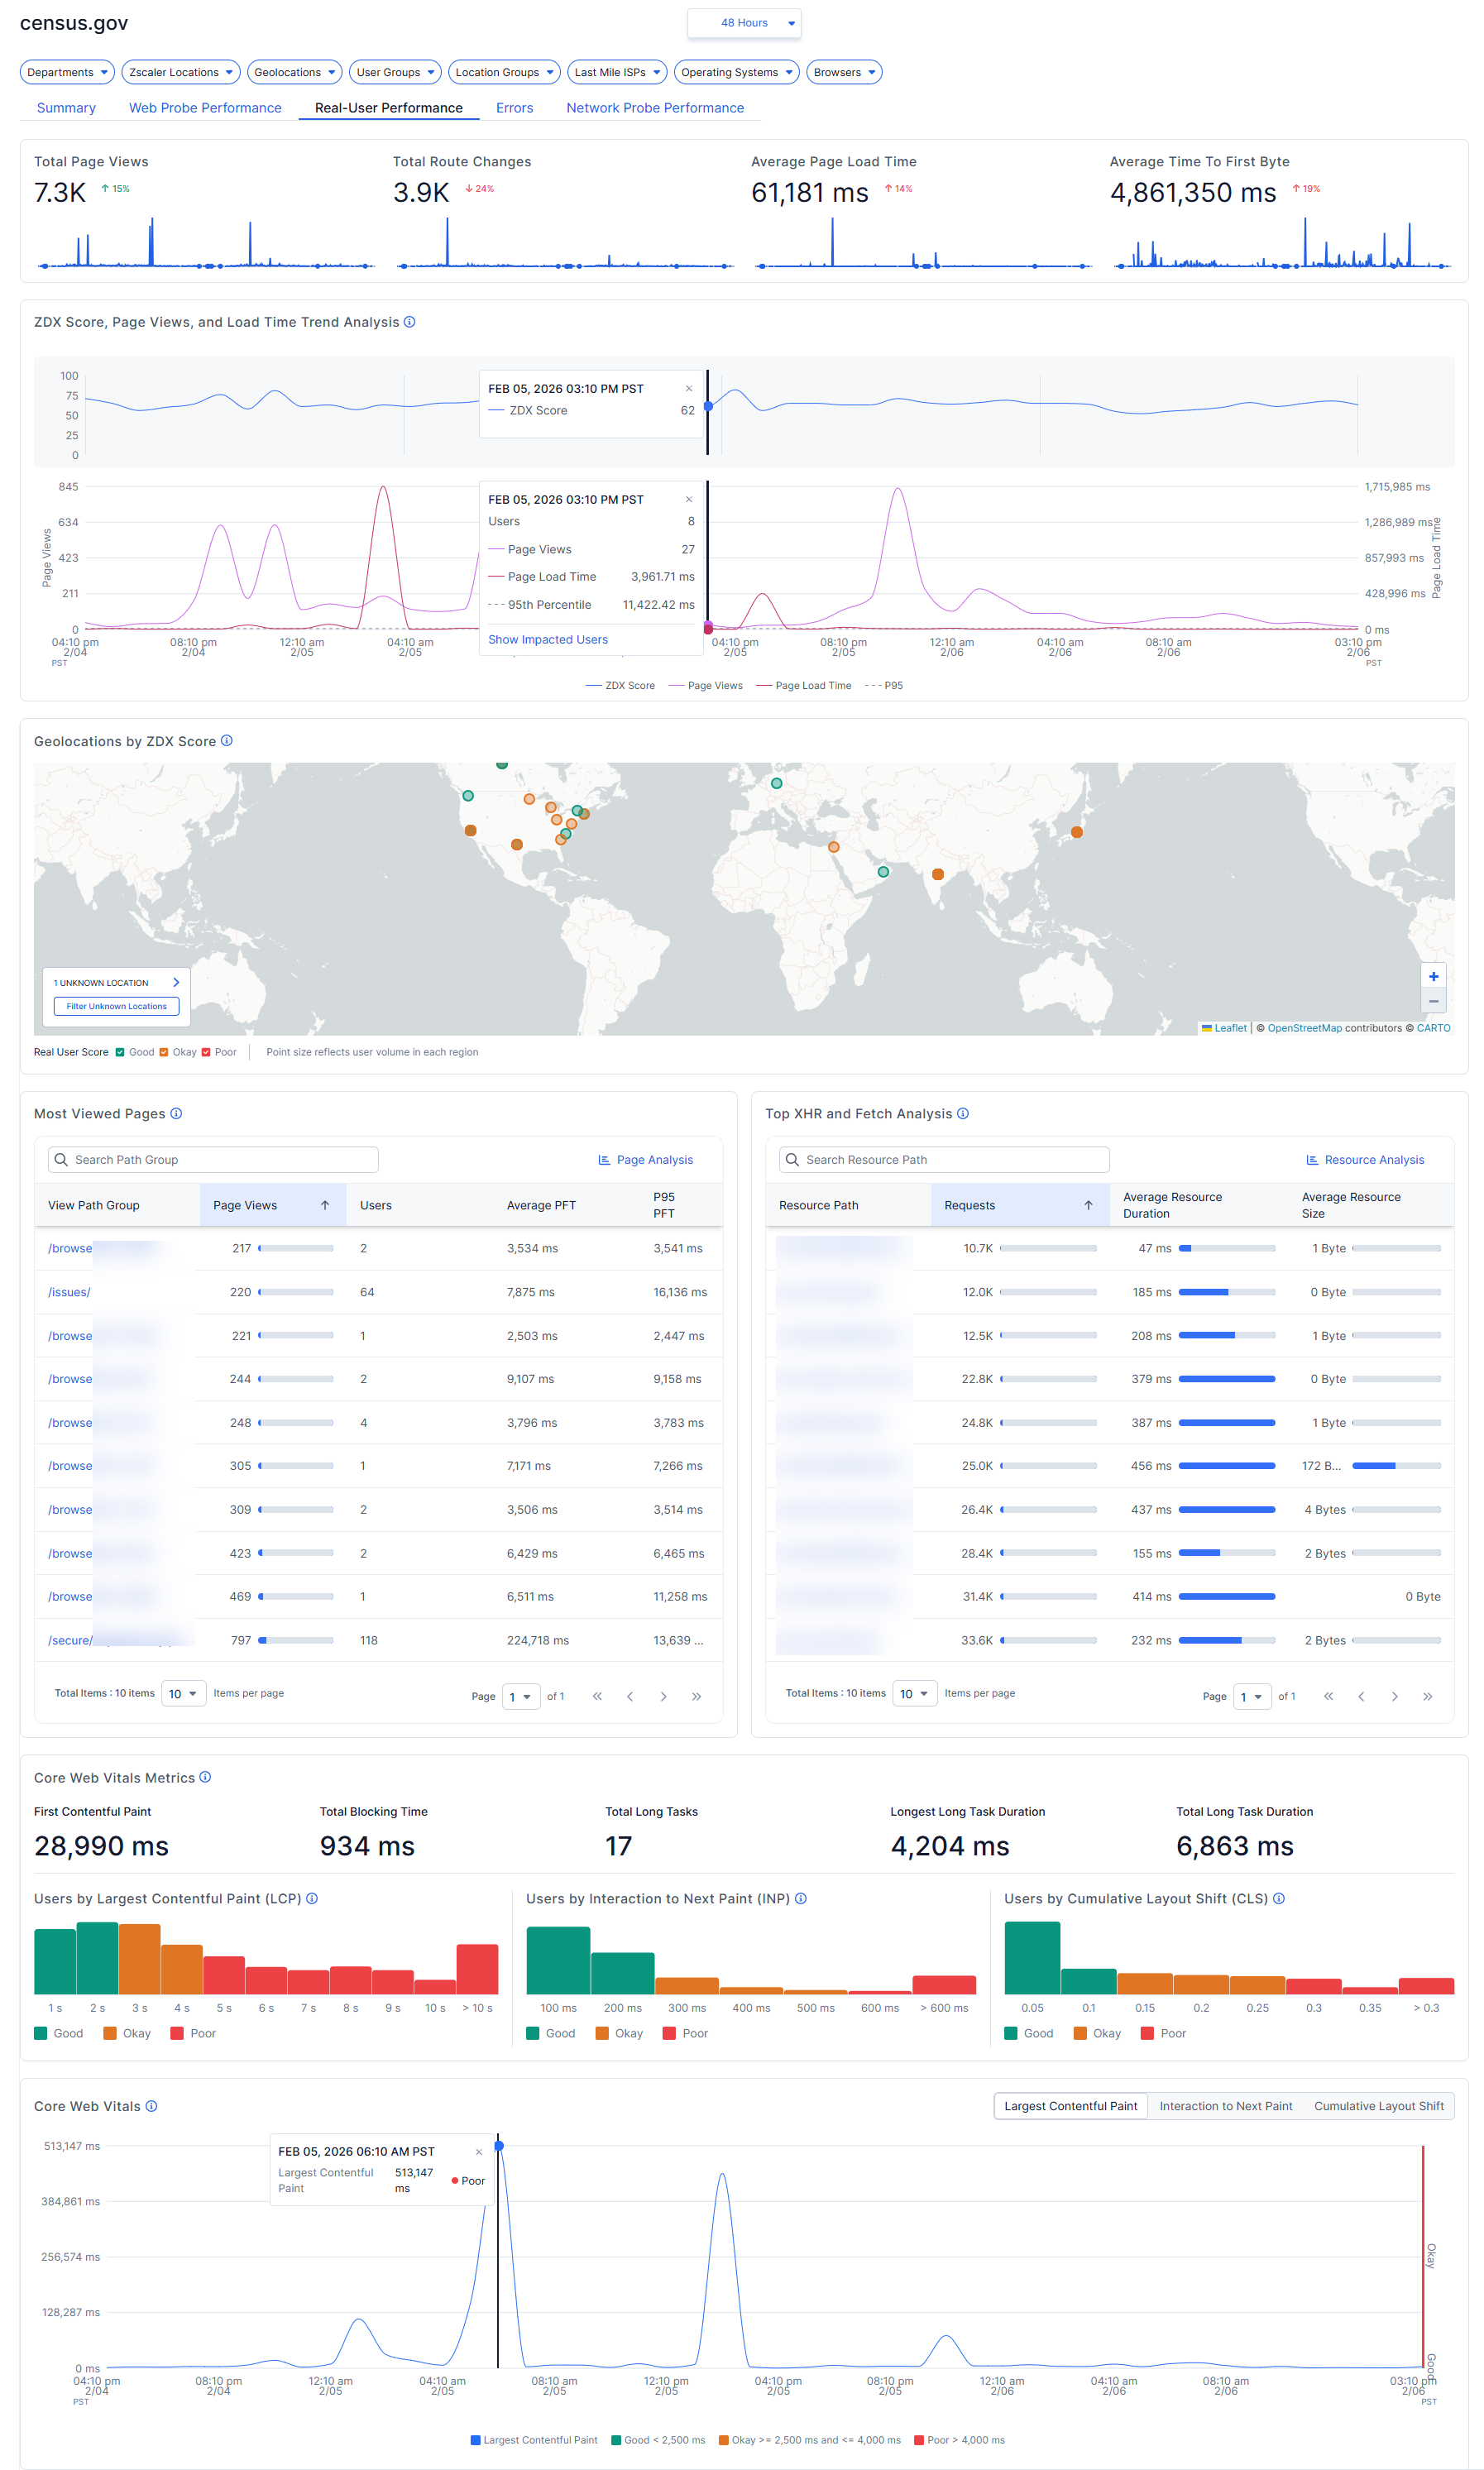Image resolution: width=1484 pixels, height=2470 pixels.
Task: Toggle the Poor Real User Score checkbox
Action: pyautogui.click(x=206, y=1052)
